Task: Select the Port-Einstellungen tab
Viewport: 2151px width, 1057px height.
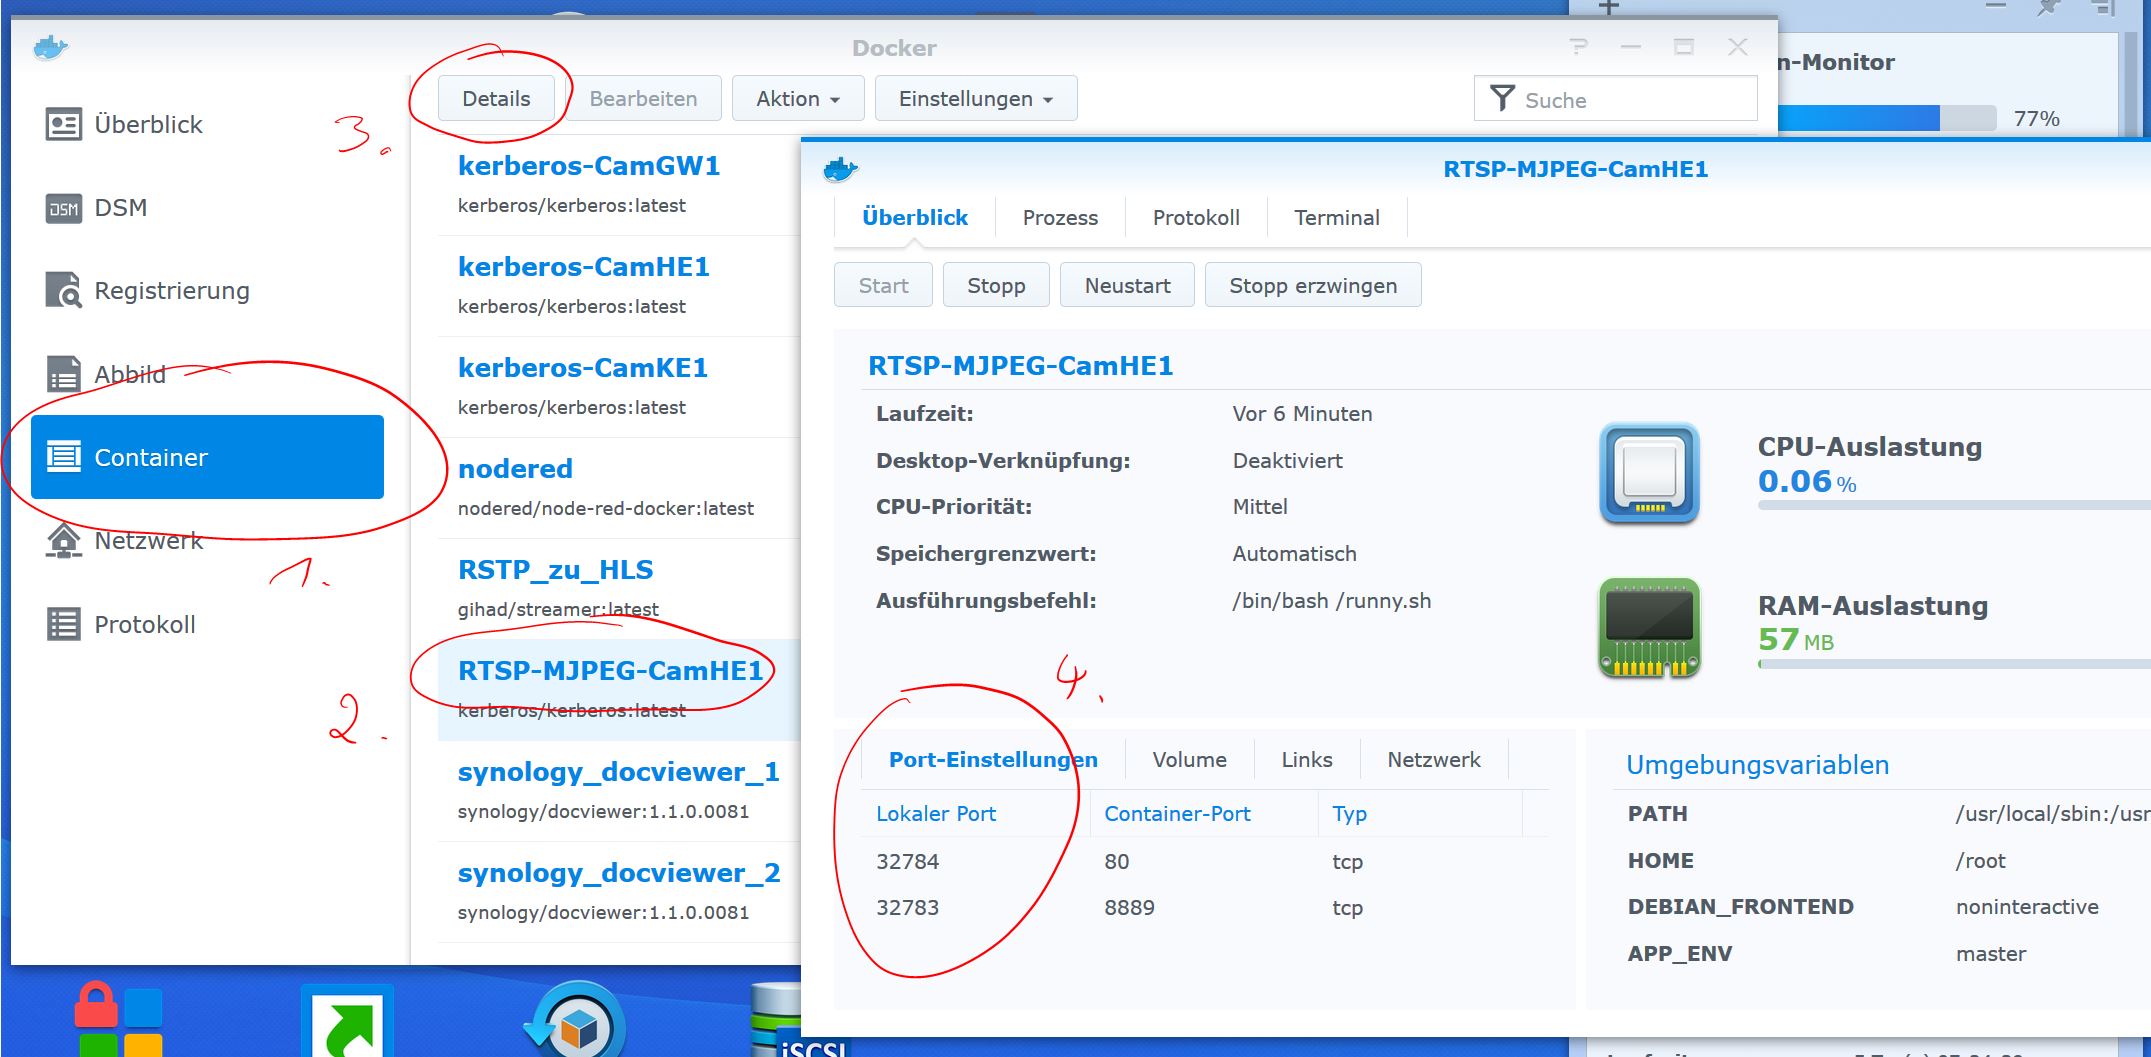Action: [x=993, y=759]
